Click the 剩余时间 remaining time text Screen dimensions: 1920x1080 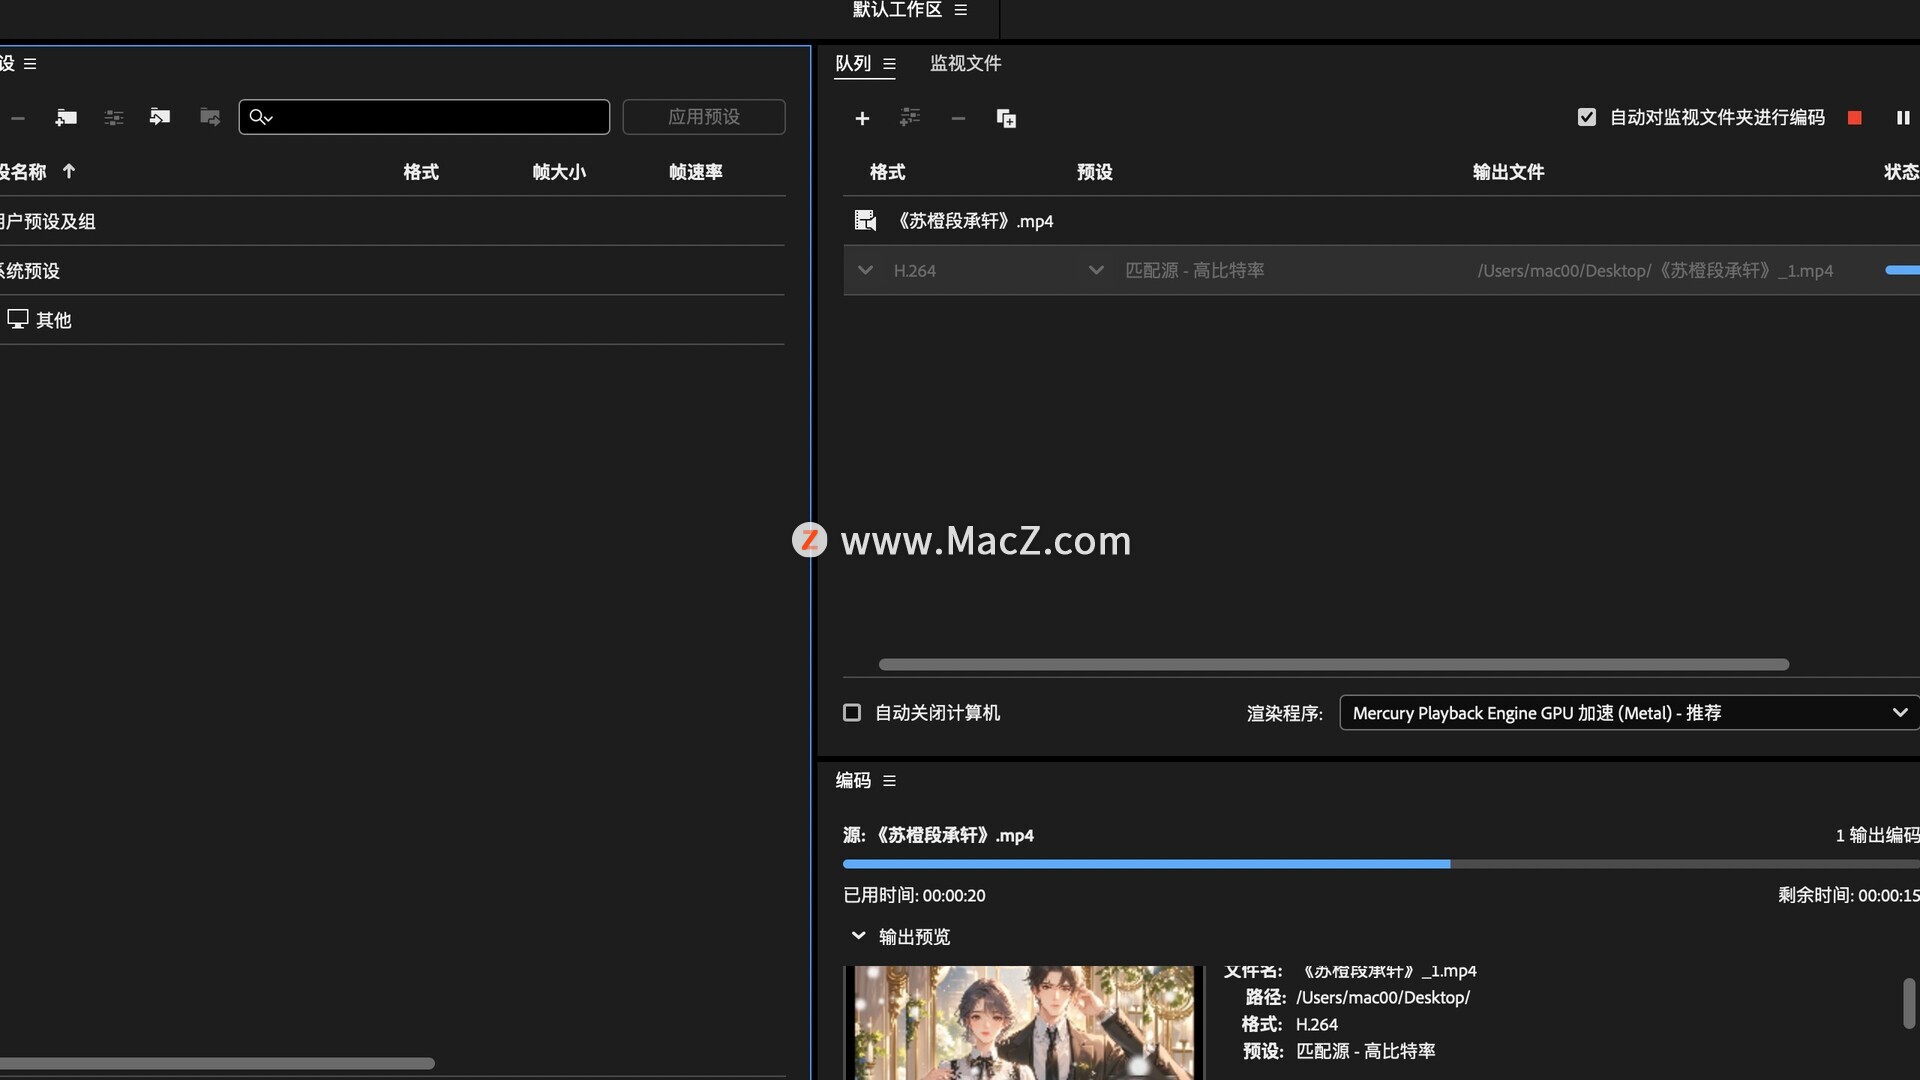(1848, 896)
